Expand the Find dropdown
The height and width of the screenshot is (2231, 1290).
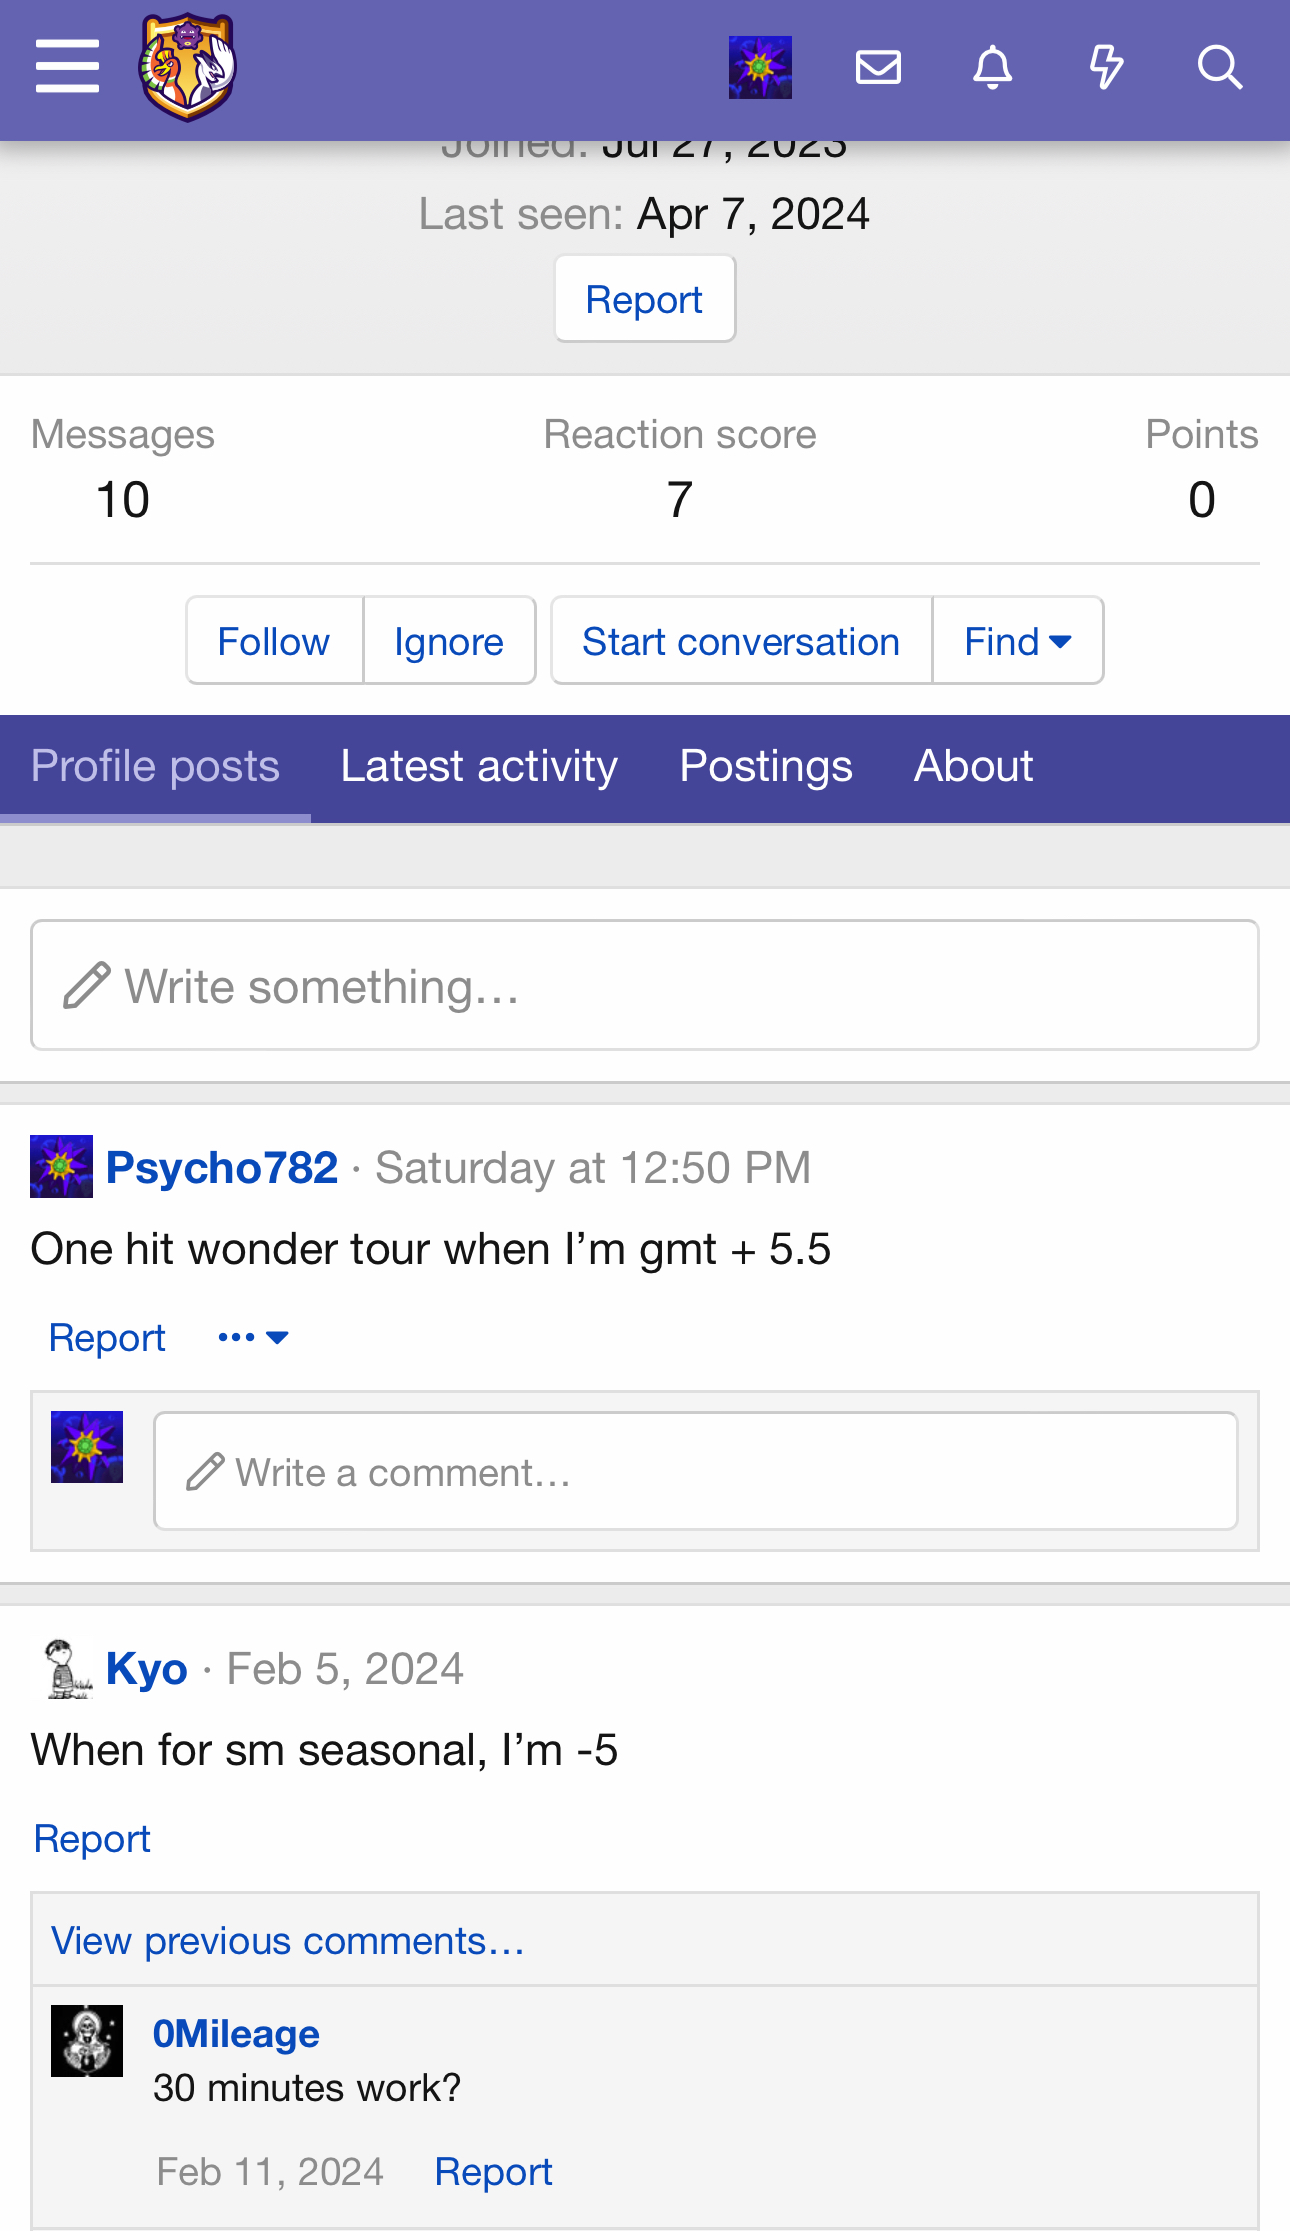click(1017, 641)
